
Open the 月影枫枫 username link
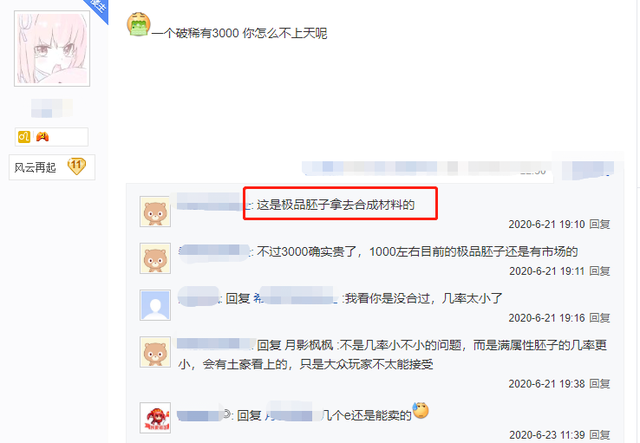coord(309,345)
